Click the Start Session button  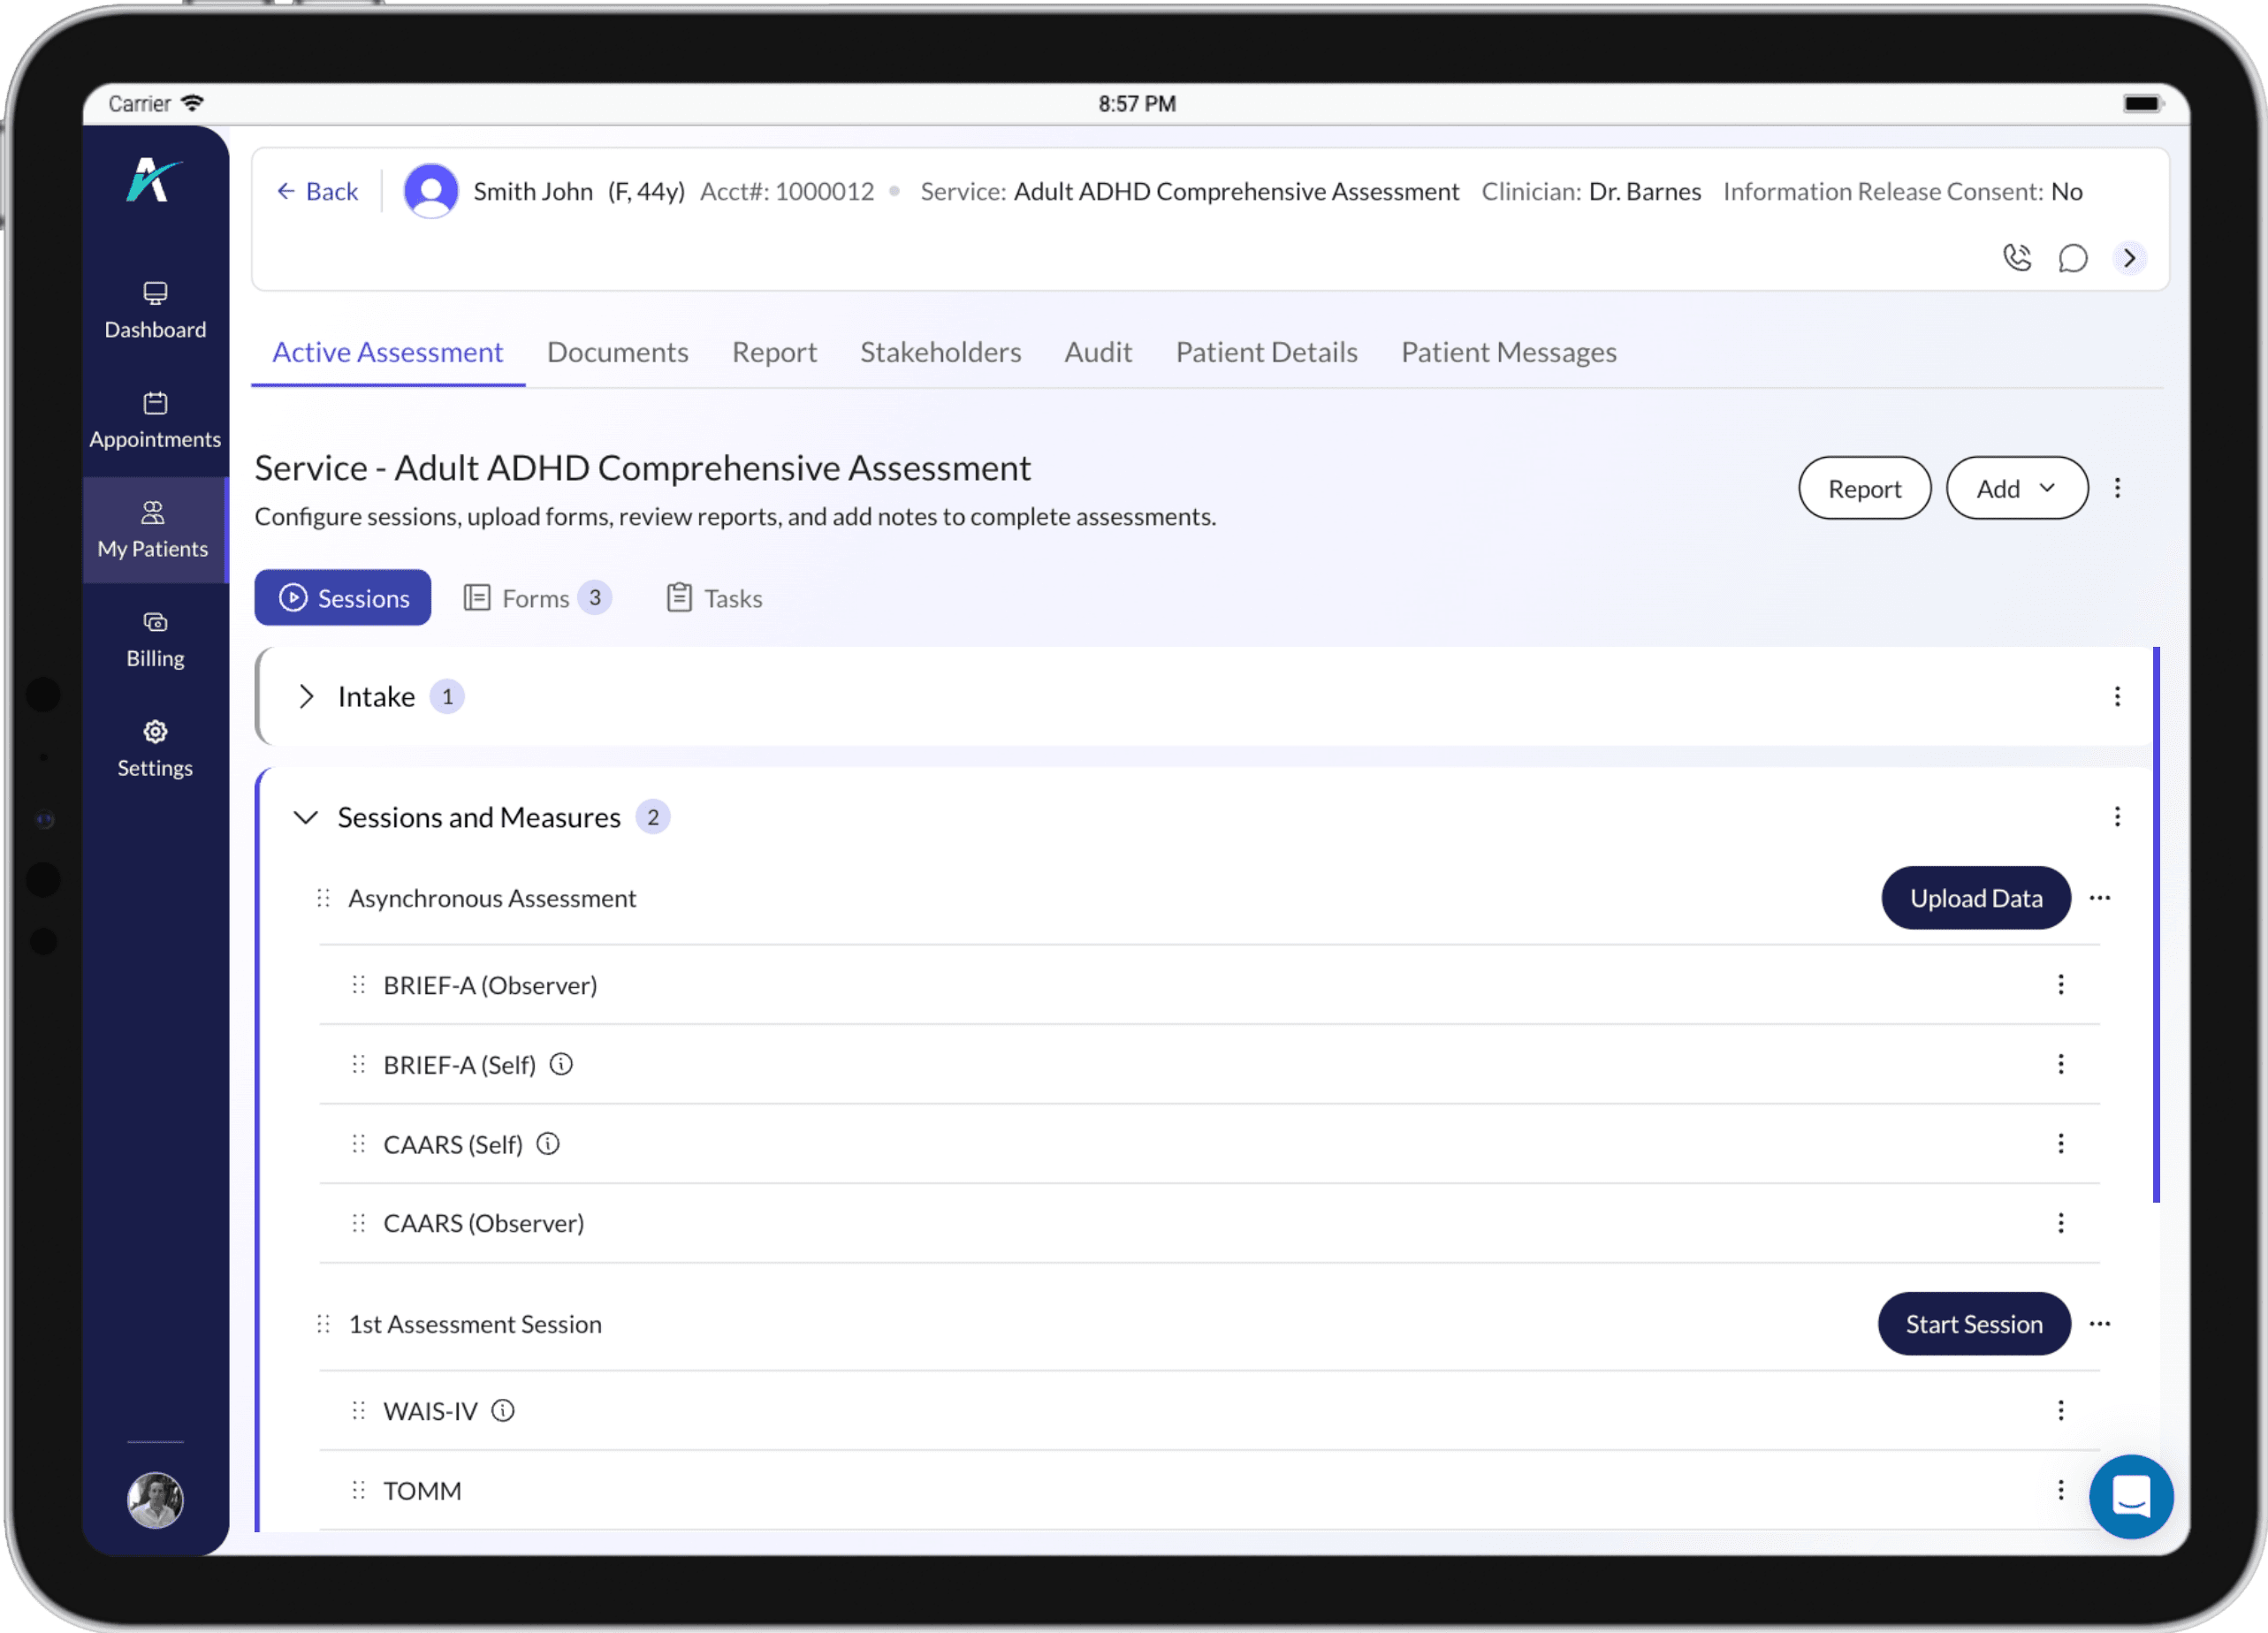(1973, 1324)
